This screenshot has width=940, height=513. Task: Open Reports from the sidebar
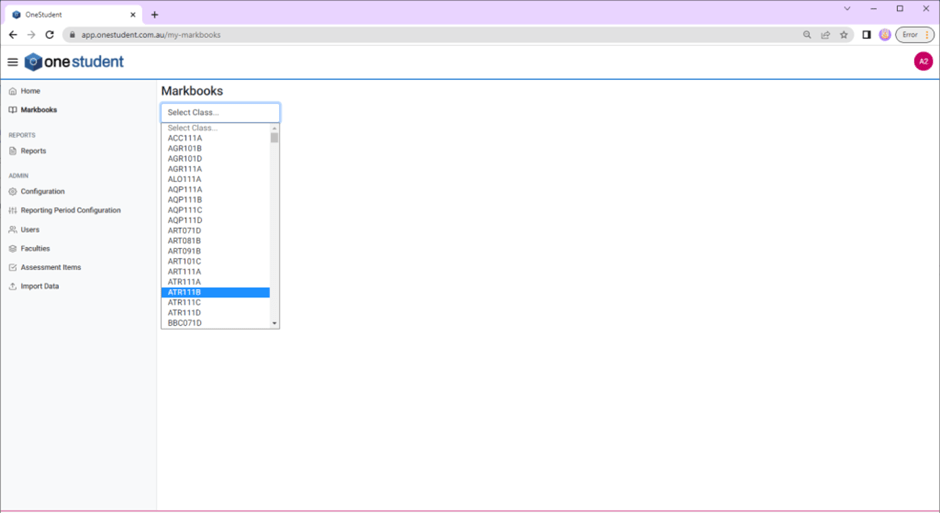click(x=33, y=151)
